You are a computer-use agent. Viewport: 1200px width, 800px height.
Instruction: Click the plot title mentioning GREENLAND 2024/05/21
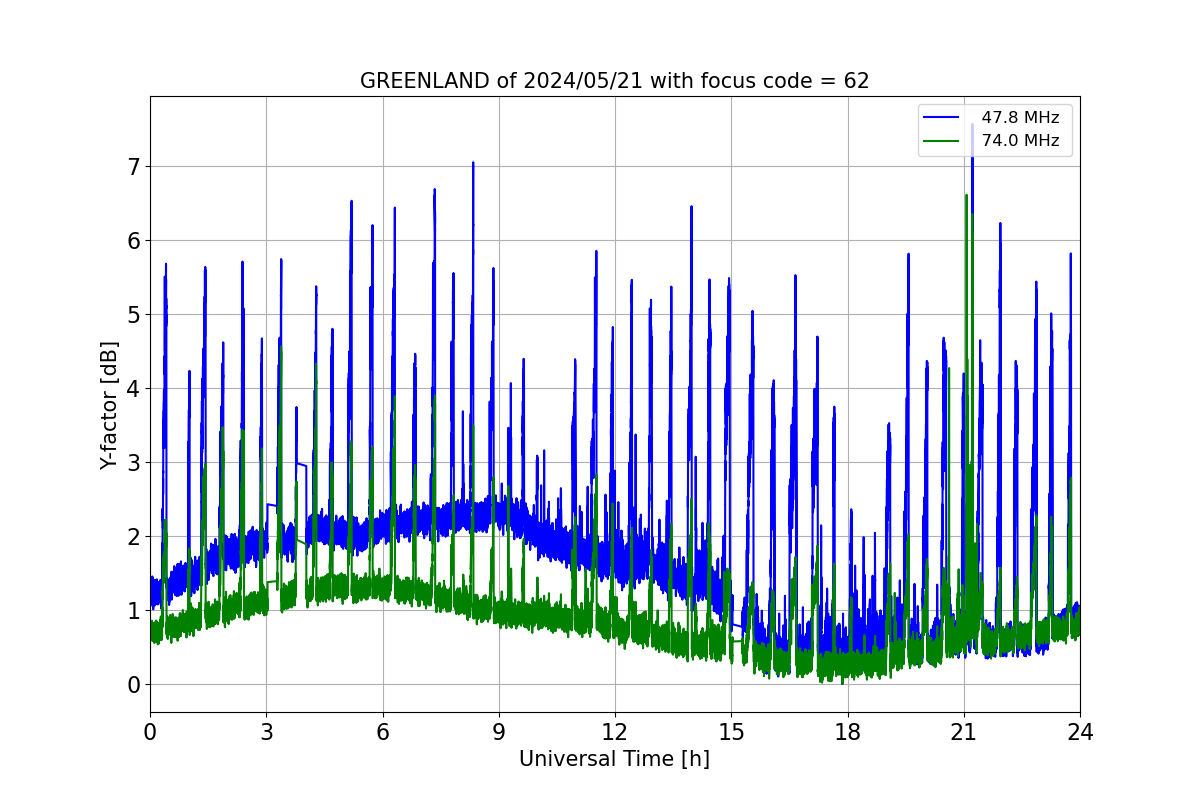614,82
